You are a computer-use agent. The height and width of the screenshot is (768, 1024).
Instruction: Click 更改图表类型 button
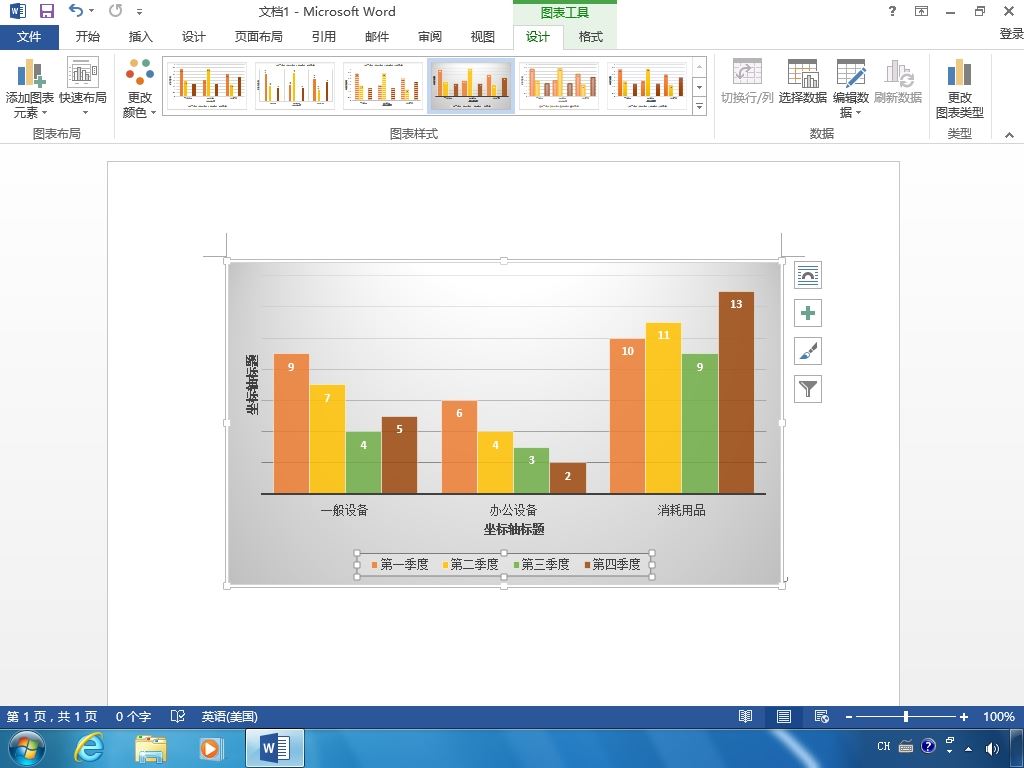959,88
